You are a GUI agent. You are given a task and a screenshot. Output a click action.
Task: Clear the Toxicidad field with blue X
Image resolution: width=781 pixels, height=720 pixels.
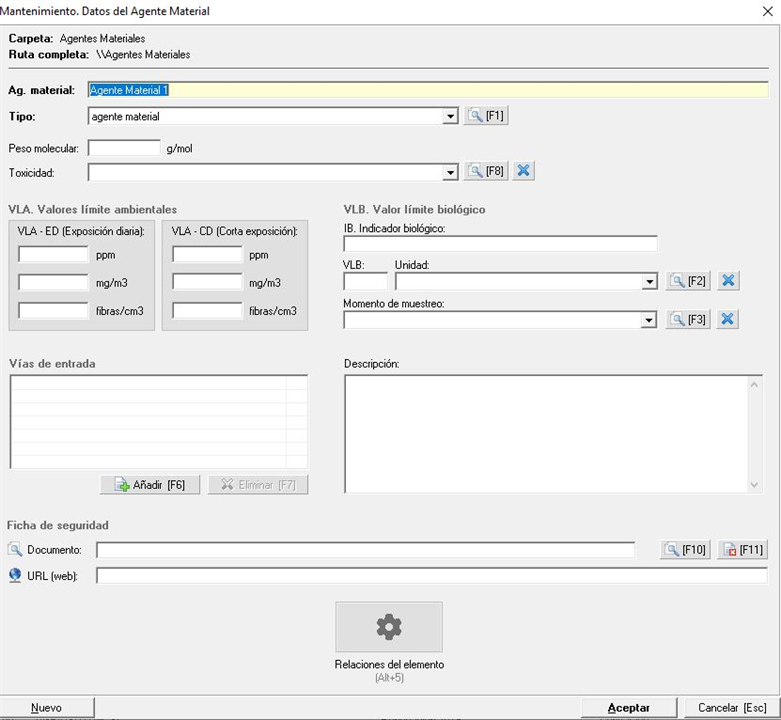click(x=524, y=172)
